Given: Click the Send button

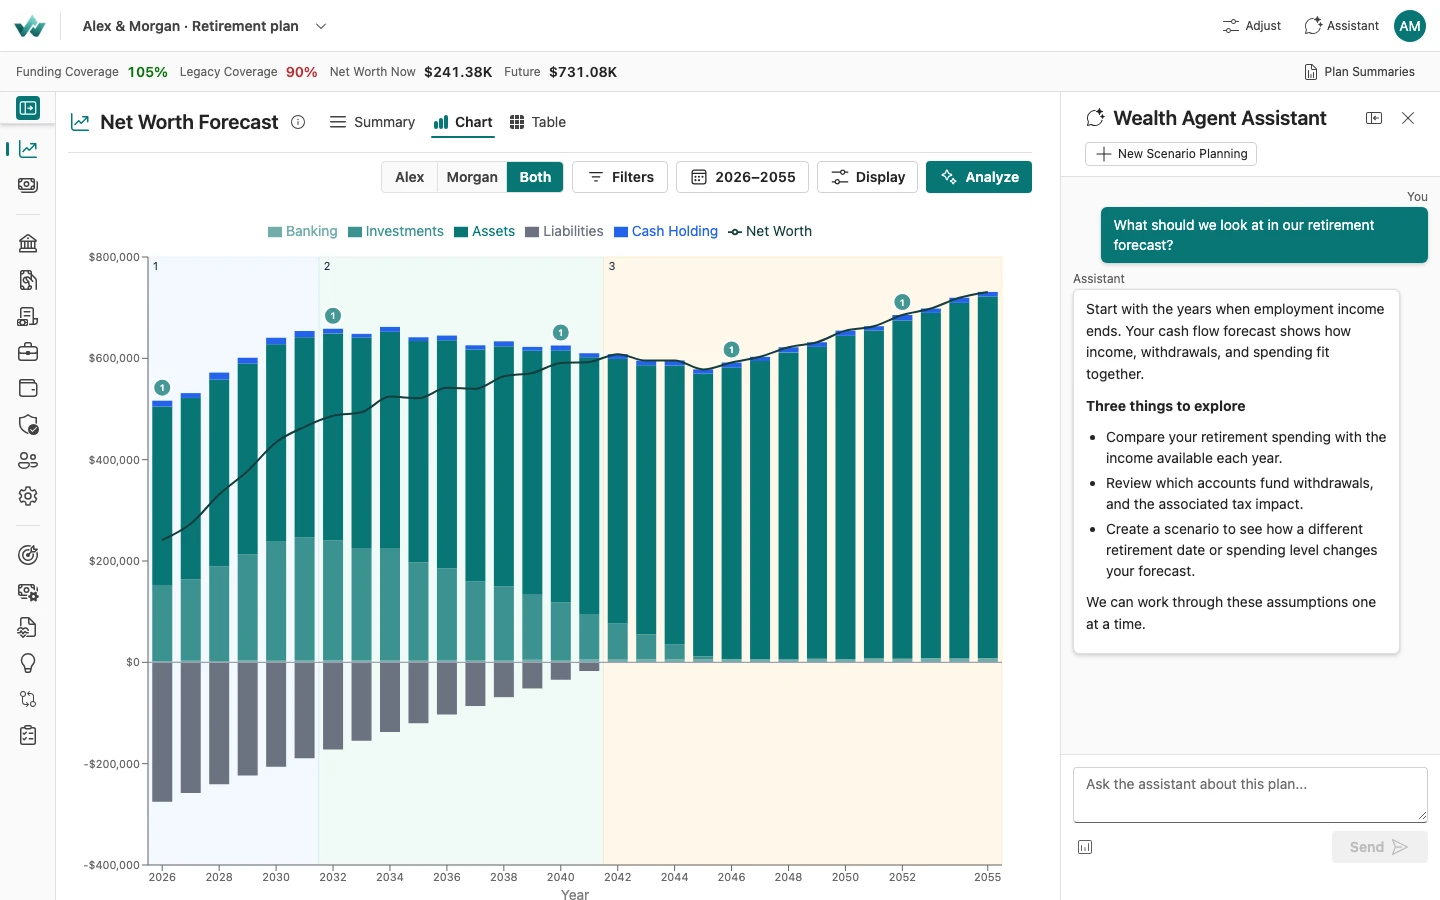Looking at the screenshot, I should click(x=1379, y=847).
